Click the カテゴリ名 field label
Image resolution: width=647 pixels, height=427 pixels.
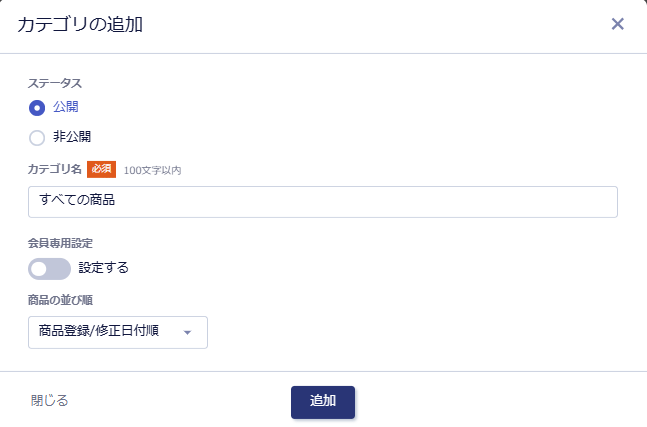tap(54, 169)
